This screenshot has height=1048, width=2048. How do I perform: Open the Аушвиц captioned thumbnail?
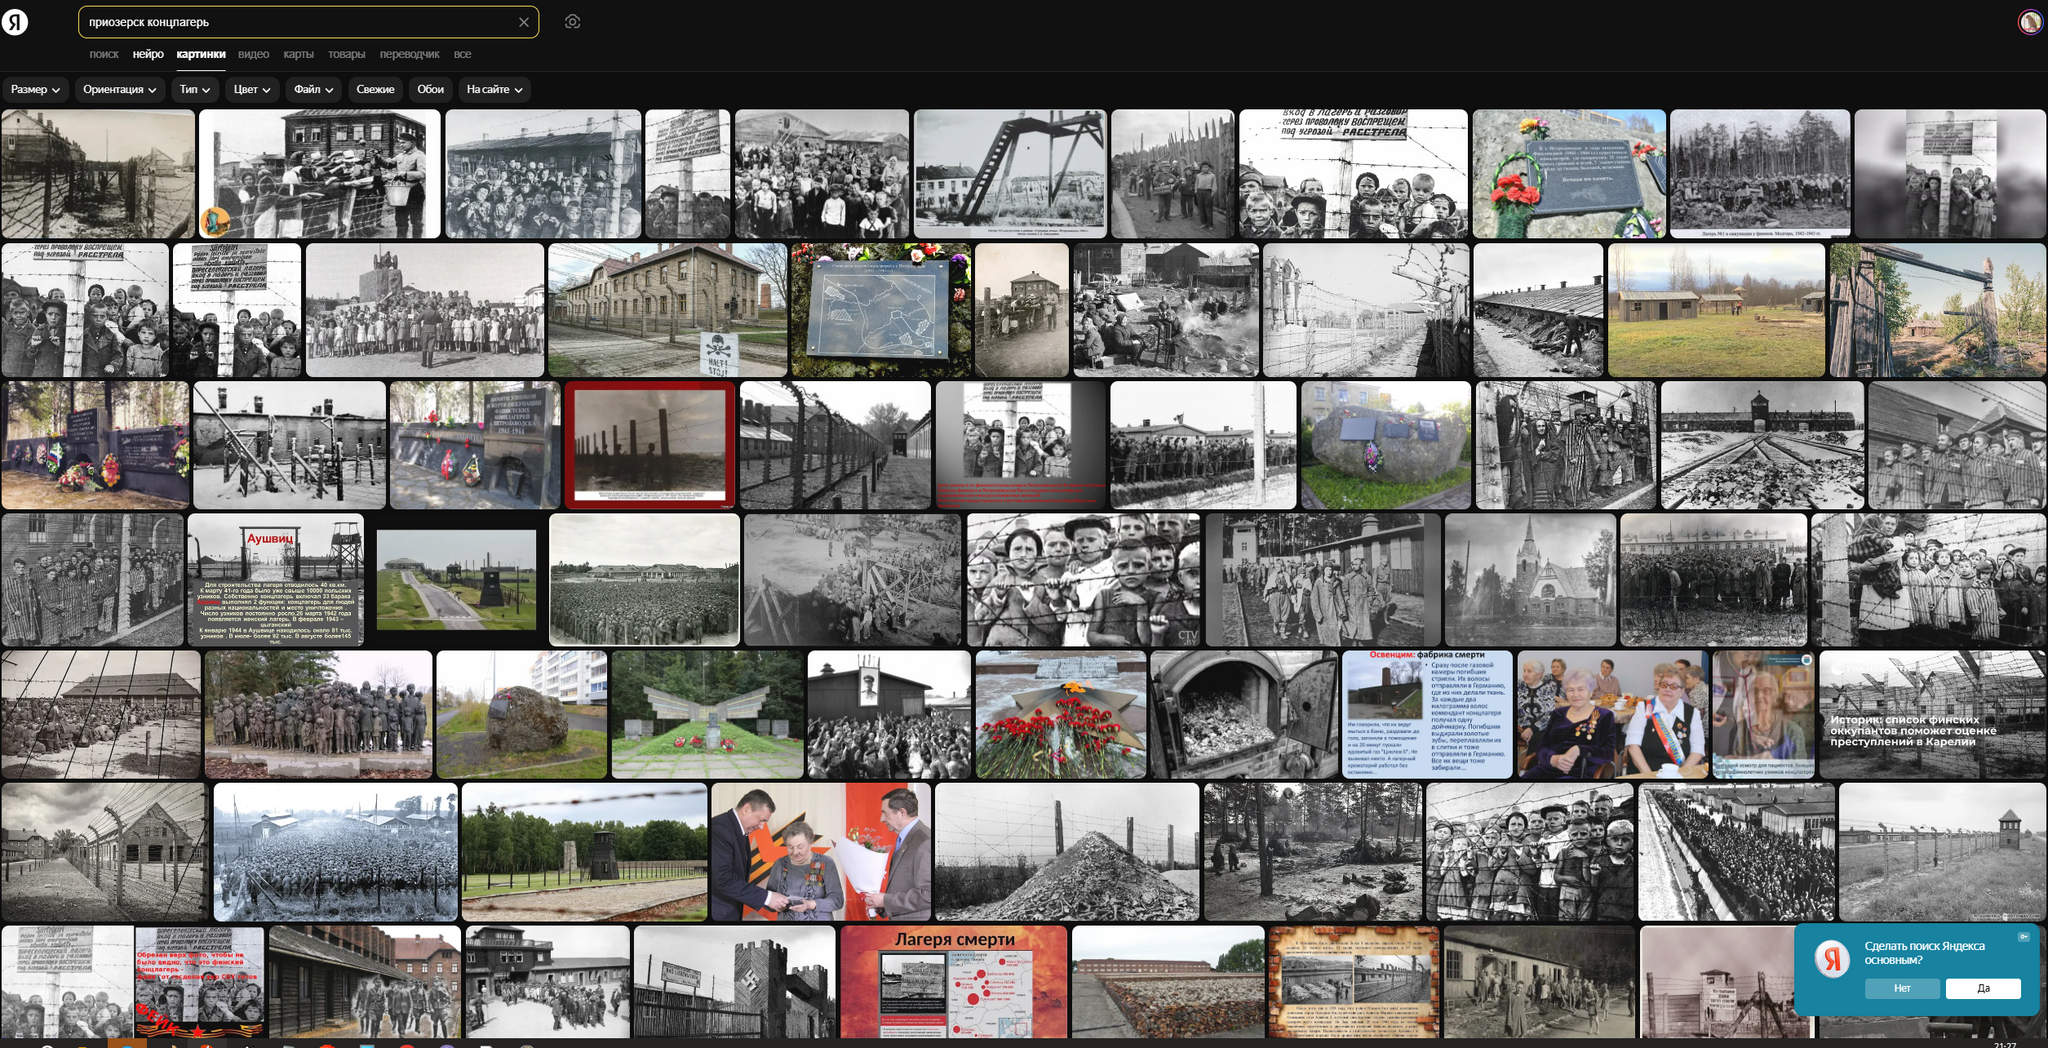[276, 580]
